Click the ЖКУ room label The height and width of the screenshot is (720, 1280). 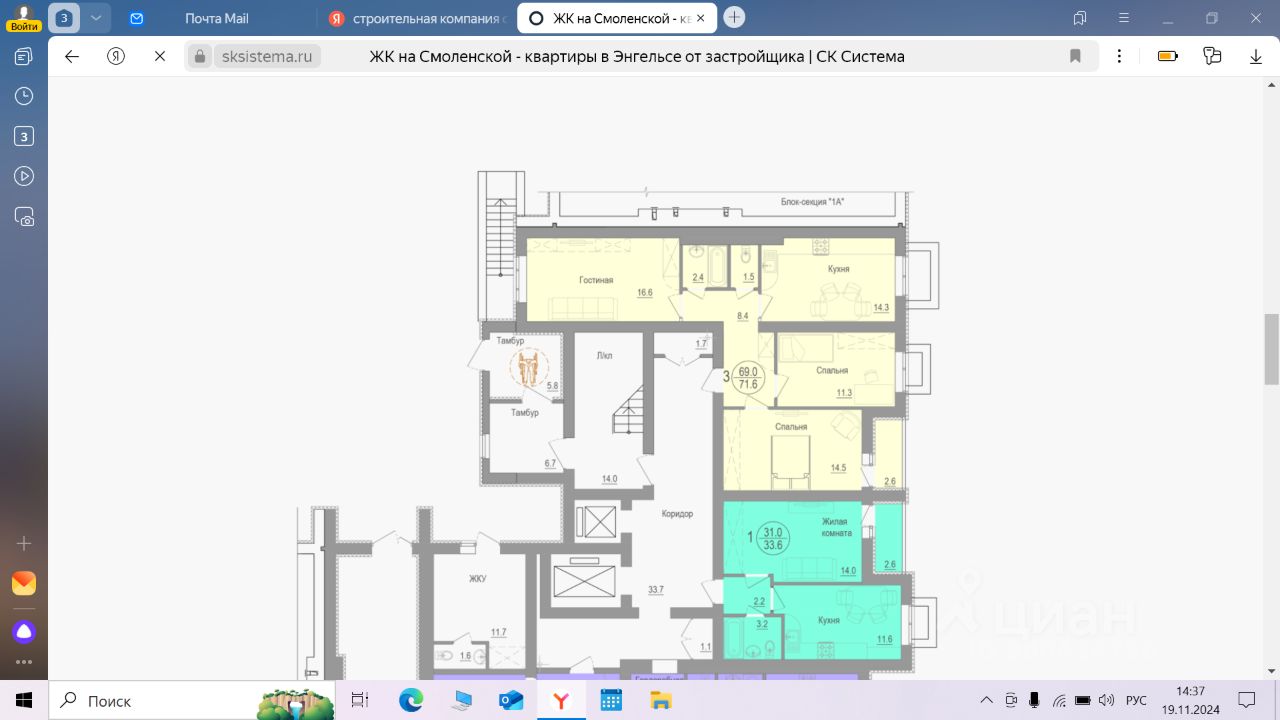(x=478, y=578)
